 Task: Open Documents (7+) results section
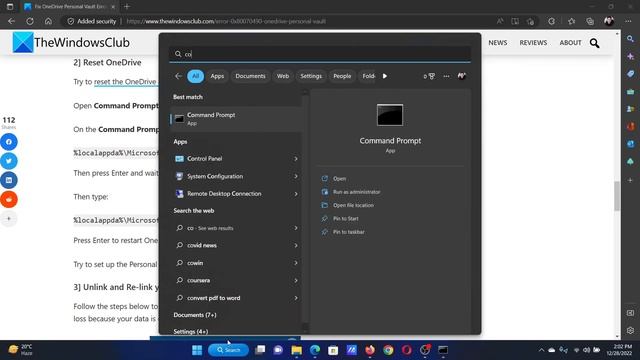pyautogui.click(x=195, y=315)
